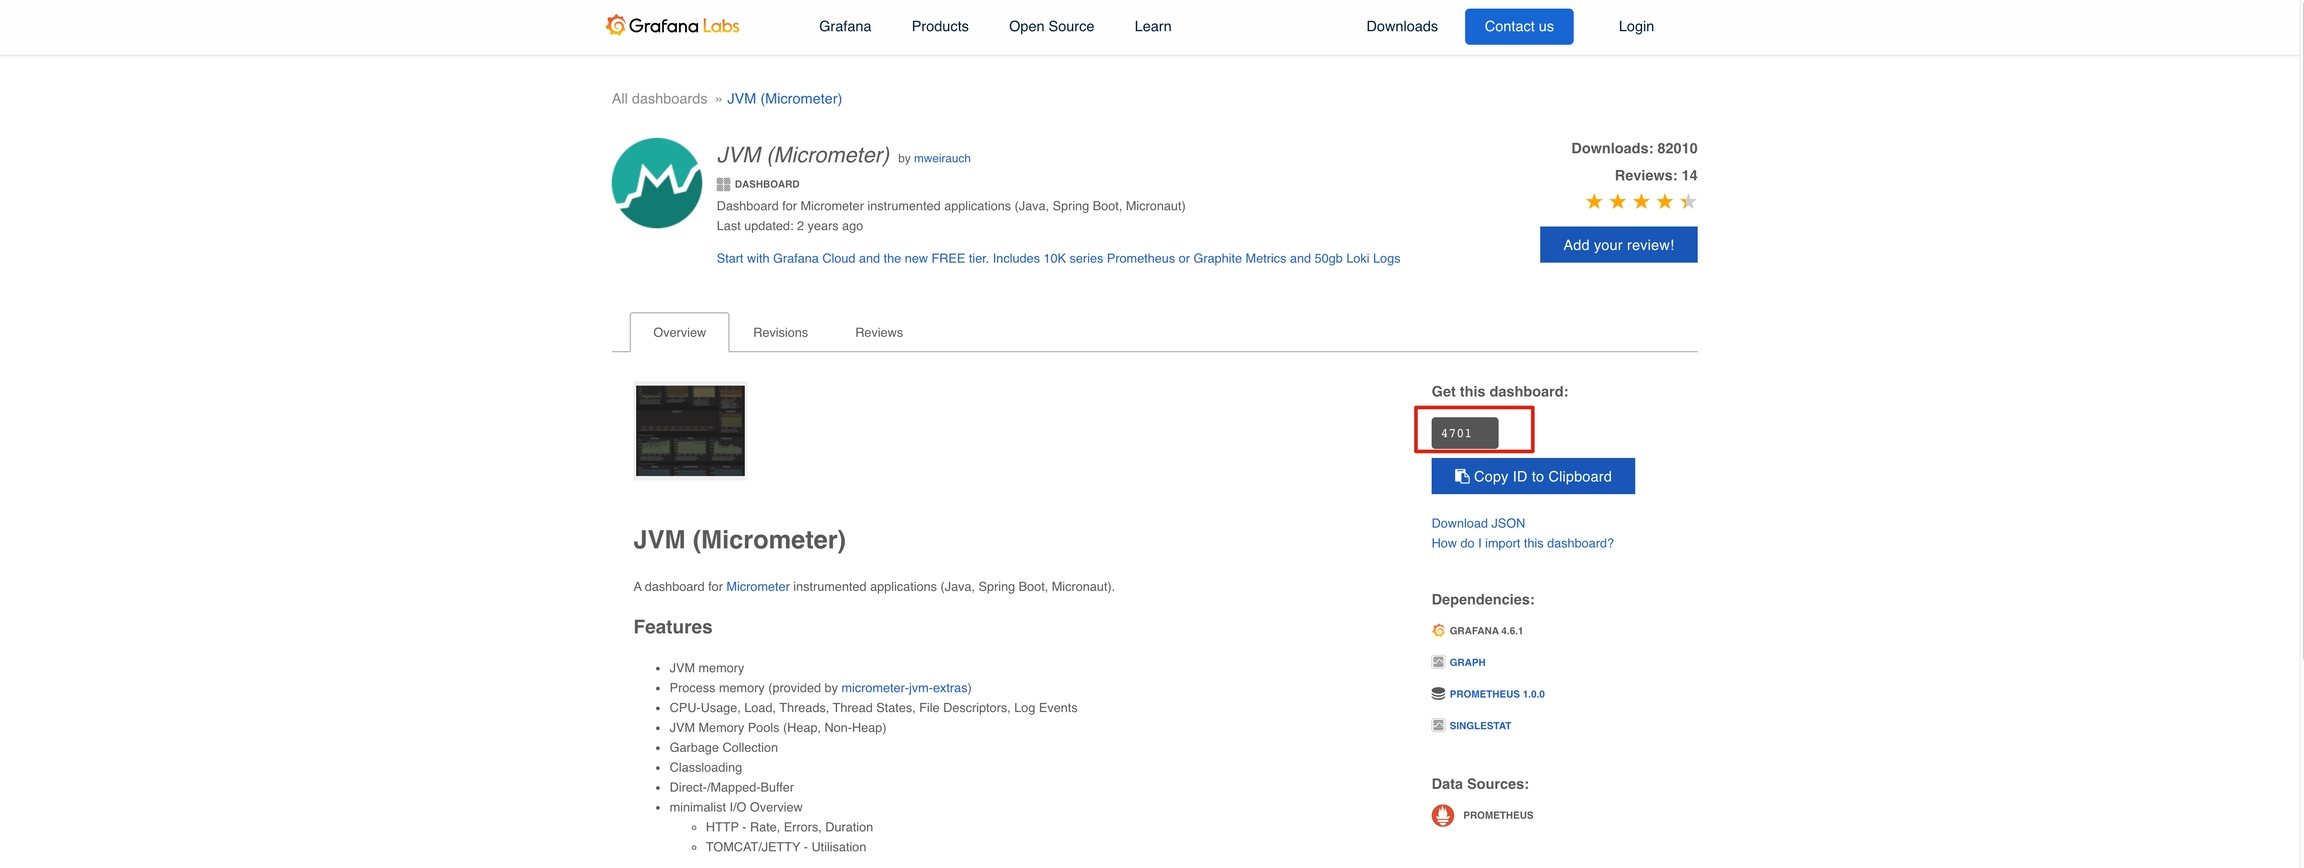Click the Graph panel dependency icon

(1438, 662)
